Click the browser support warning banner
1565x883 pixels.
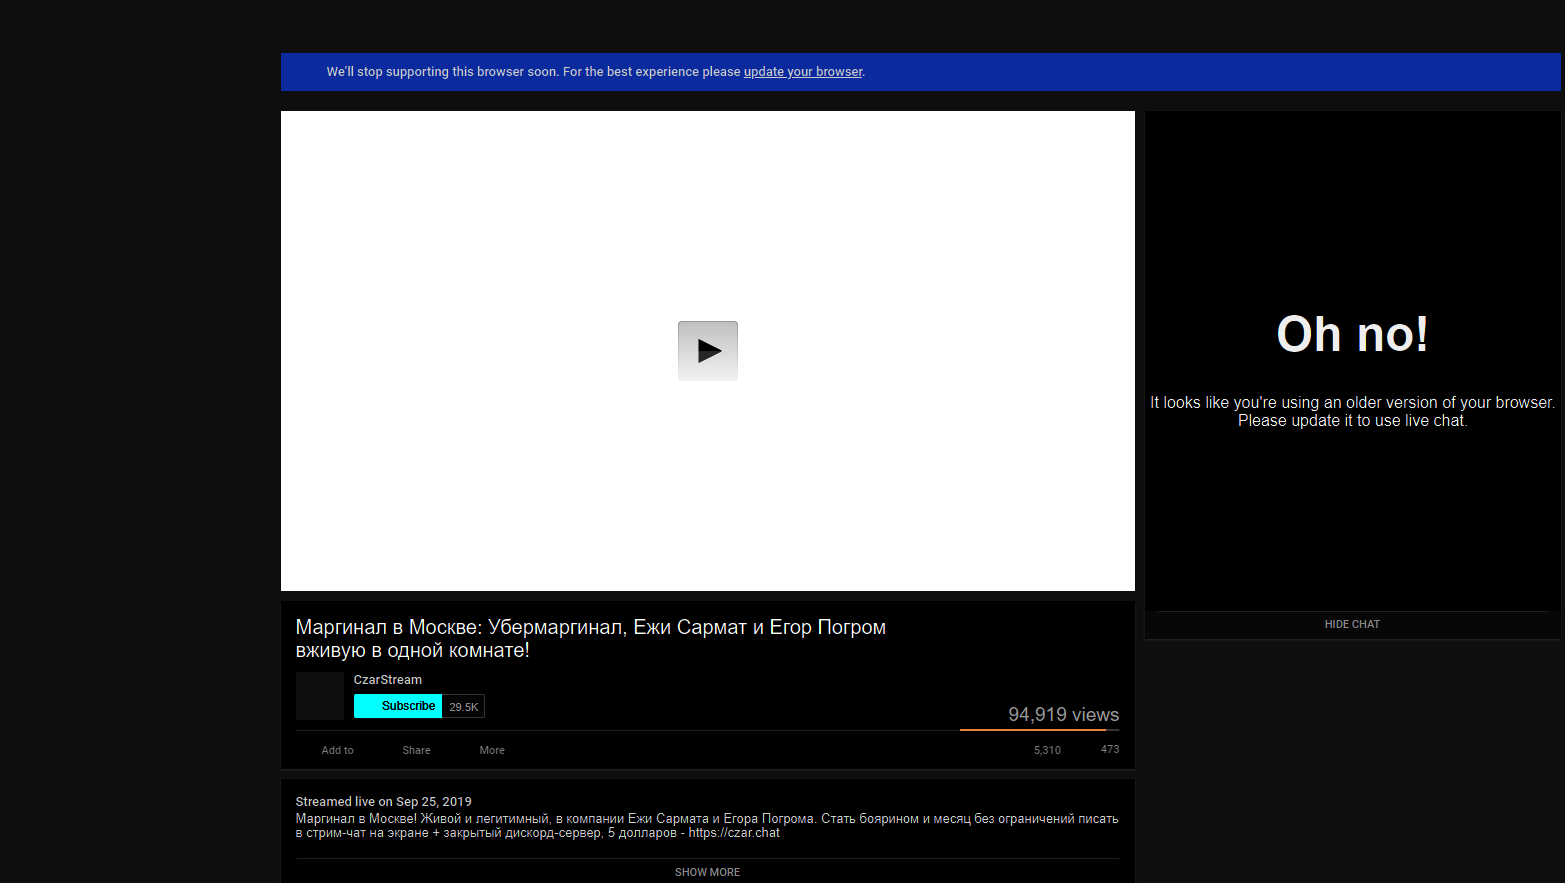(920, 72)
